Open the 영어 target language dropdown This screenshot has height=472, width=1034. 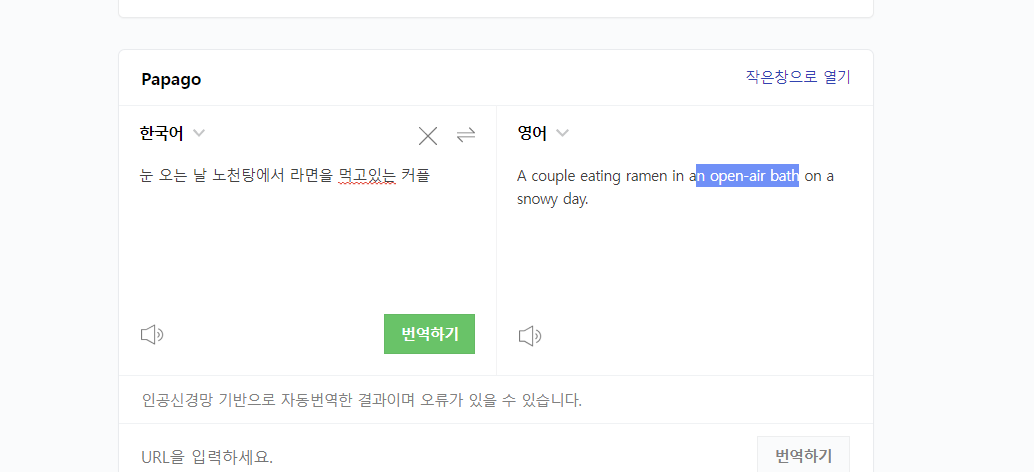coord(543,134)
